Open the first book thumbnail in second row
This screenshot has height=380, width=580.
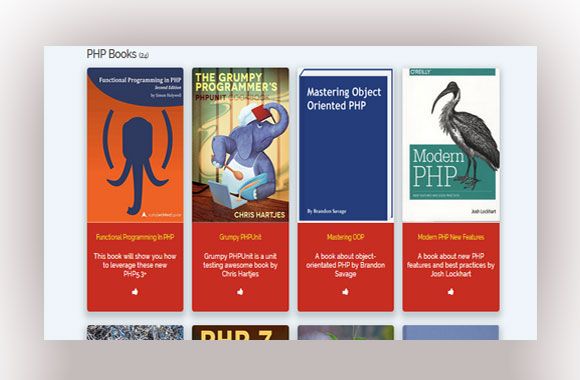pyautogui.click(x=135, y=333)
